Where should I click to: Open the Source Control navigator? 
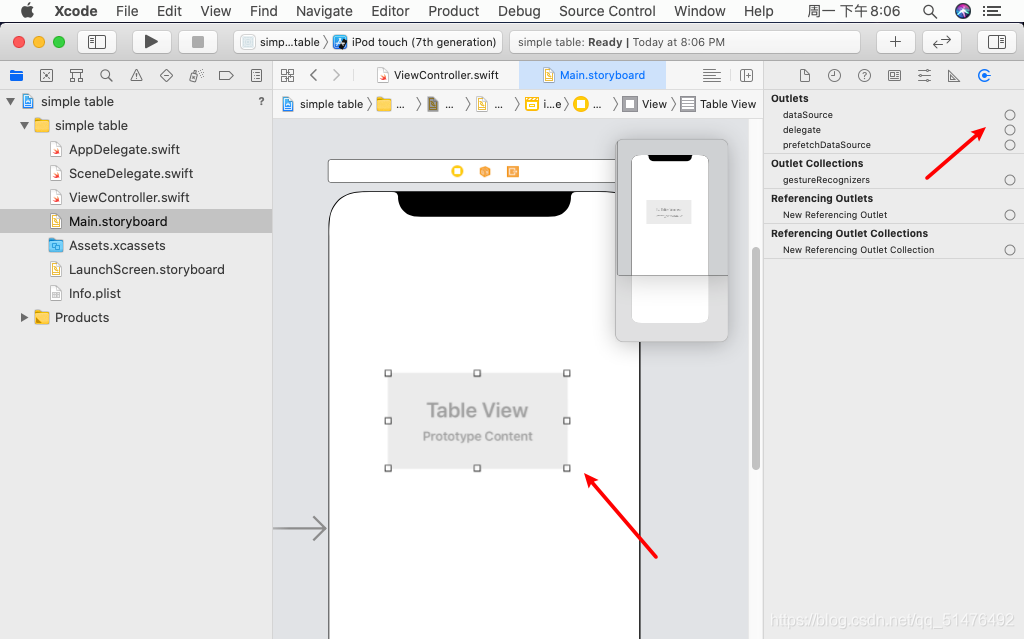[46, 76]
